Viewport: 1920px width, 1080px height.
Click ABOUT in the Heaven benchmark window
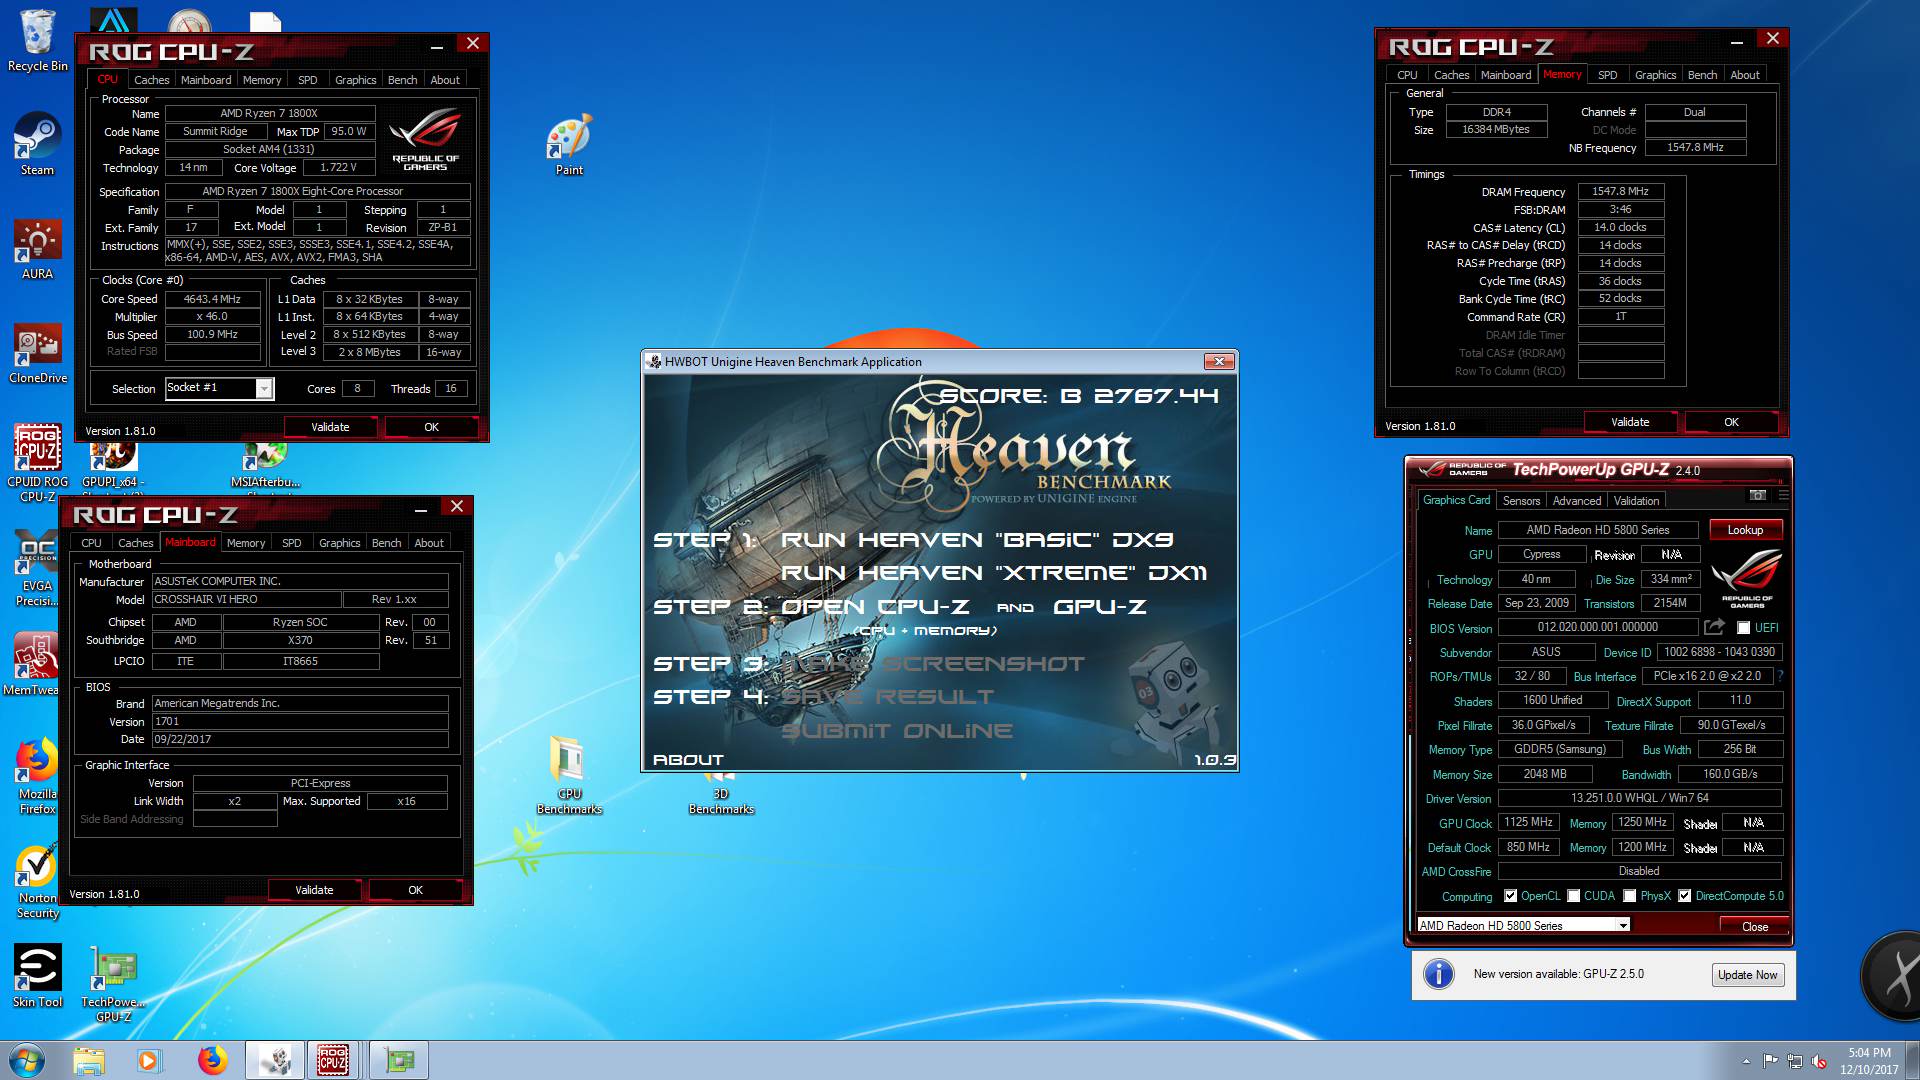[x=688, y=760]
